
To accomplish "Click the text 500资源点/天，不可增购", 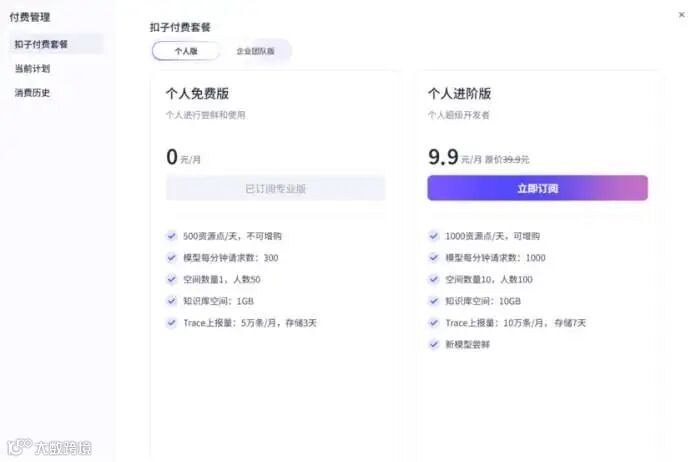I will click(x=232, y=236).
